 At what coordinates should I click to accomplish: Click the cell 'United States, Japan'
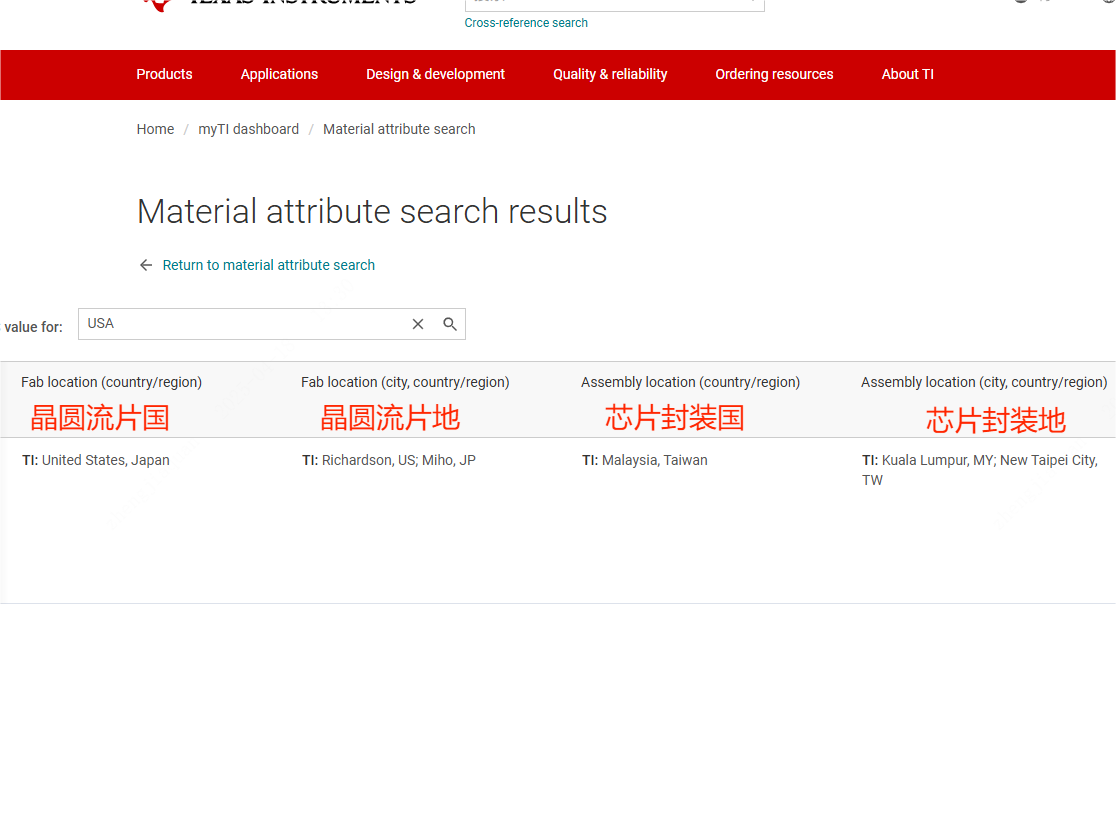[x=96, y=460]
